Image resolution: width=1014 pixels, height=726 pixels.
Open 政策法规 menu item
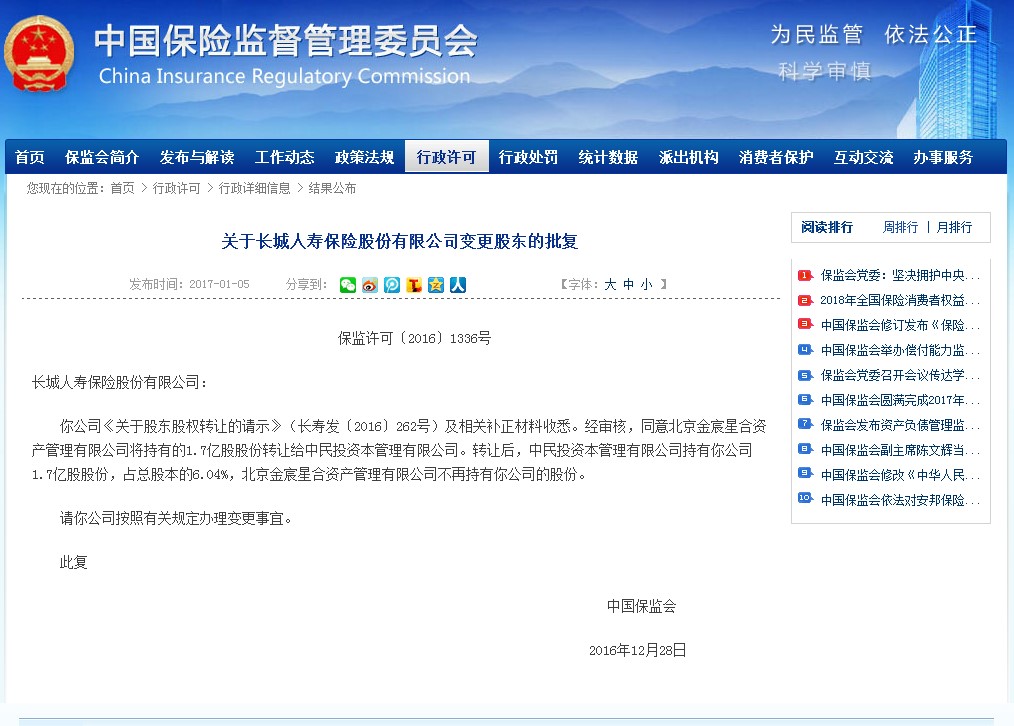pyautogui.click(x=364, y=157)
